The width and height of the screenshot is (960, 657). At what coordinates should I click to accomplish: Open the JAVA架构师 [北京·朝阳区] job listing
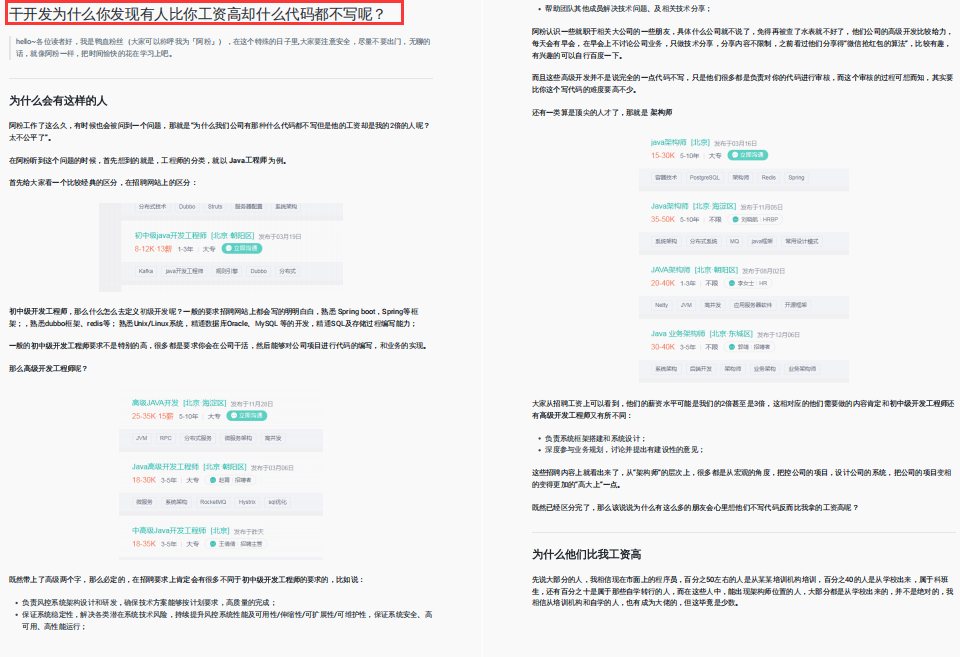point(695,270)
